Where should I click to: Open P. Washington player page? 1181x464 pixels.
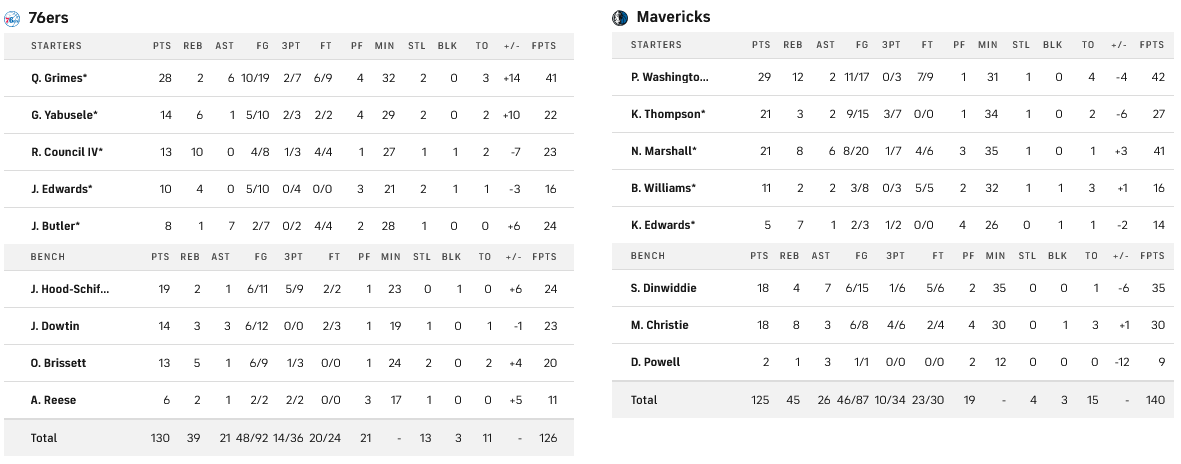[670, 77]
